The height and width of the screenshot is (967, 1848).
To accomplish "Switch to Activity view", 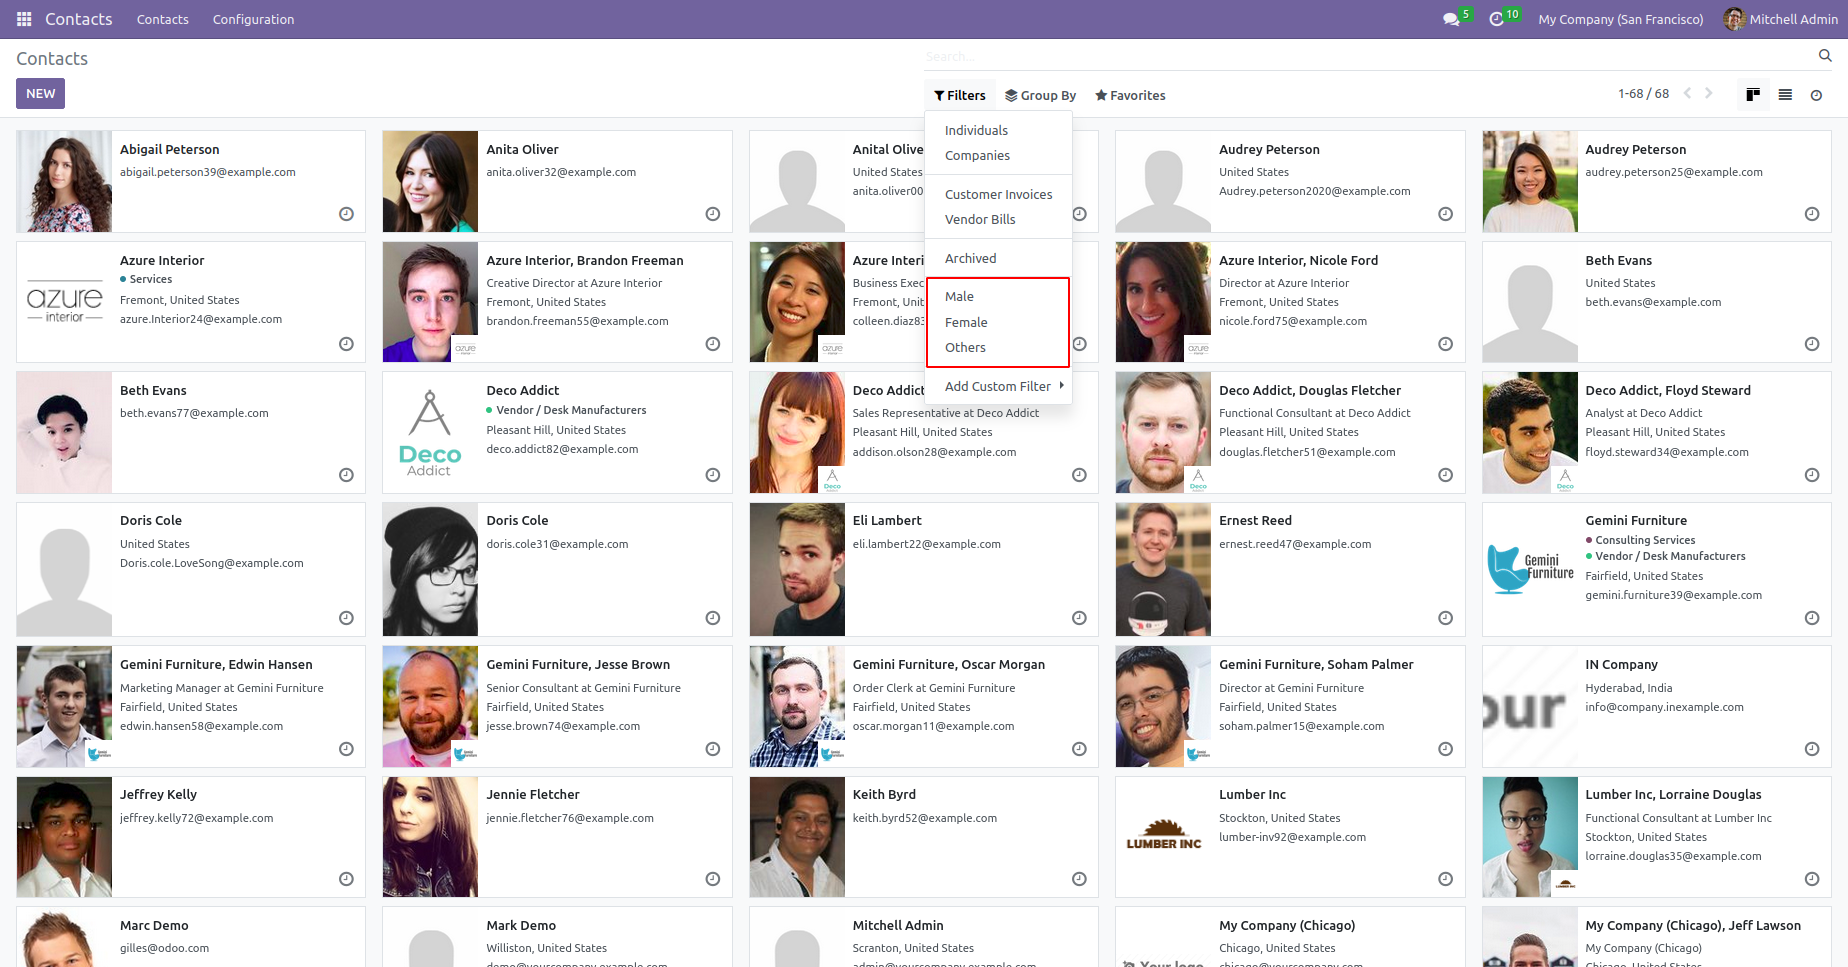I will point(1816,95).
